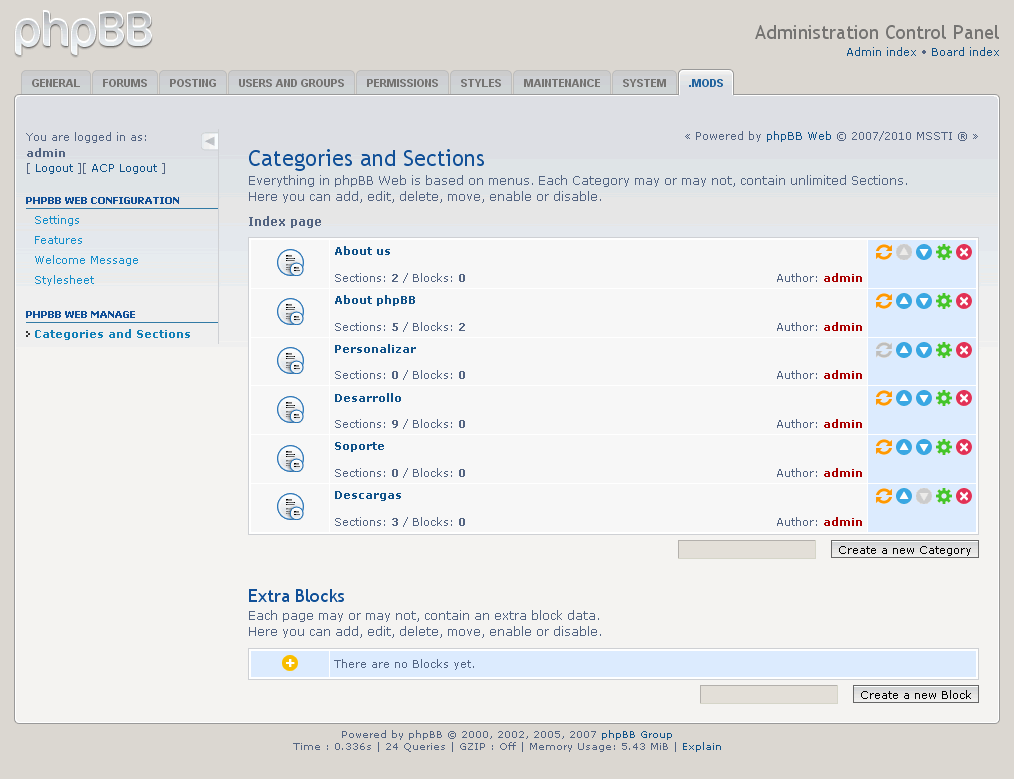Open Stylesheet in the sidebar
The height and width of the screenshot is (779, 1014).
click(x=64, y=281)
